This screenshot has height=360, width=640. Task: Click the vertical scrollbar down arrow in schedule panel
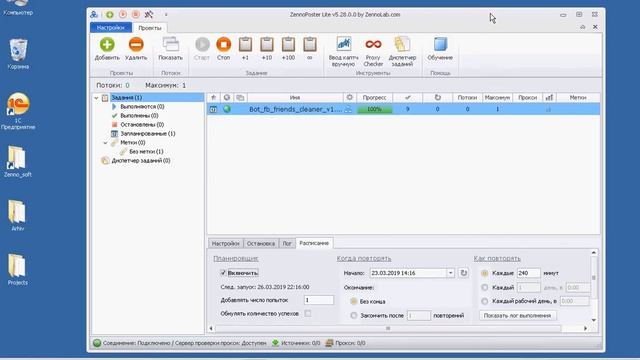tap(594, 320)
